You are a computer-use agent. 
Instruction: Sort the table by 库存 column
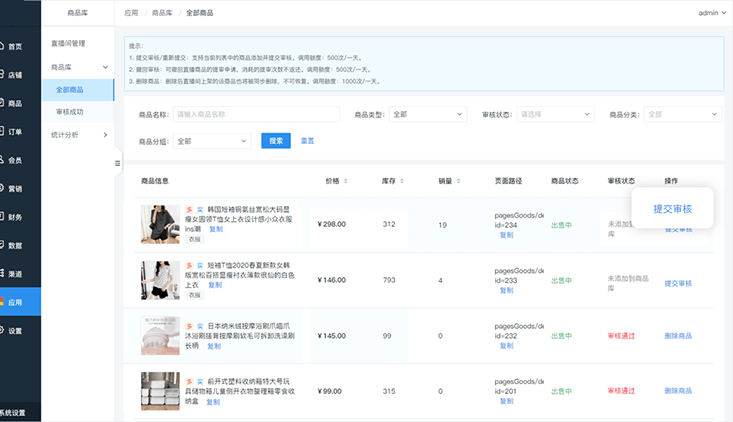393,181
